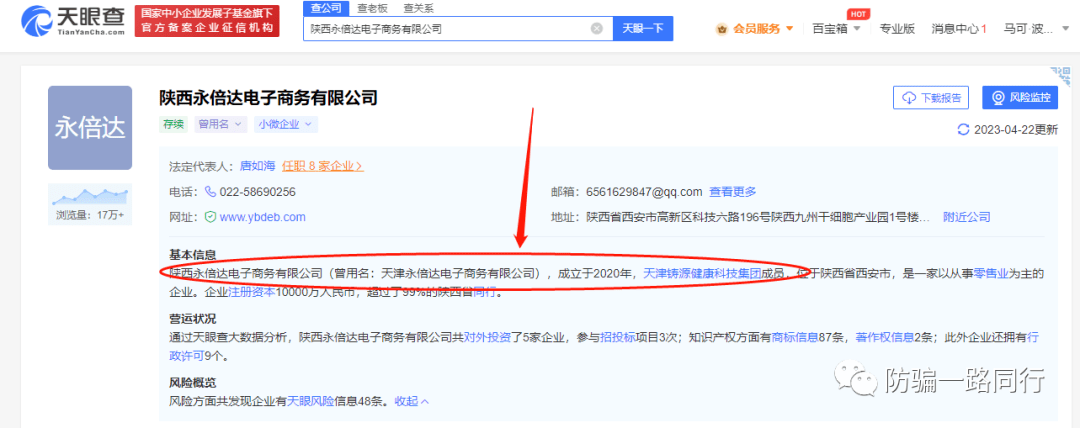
Task: Click the phone icon beside 022-58690256
Action: click(x=210, y=192)
